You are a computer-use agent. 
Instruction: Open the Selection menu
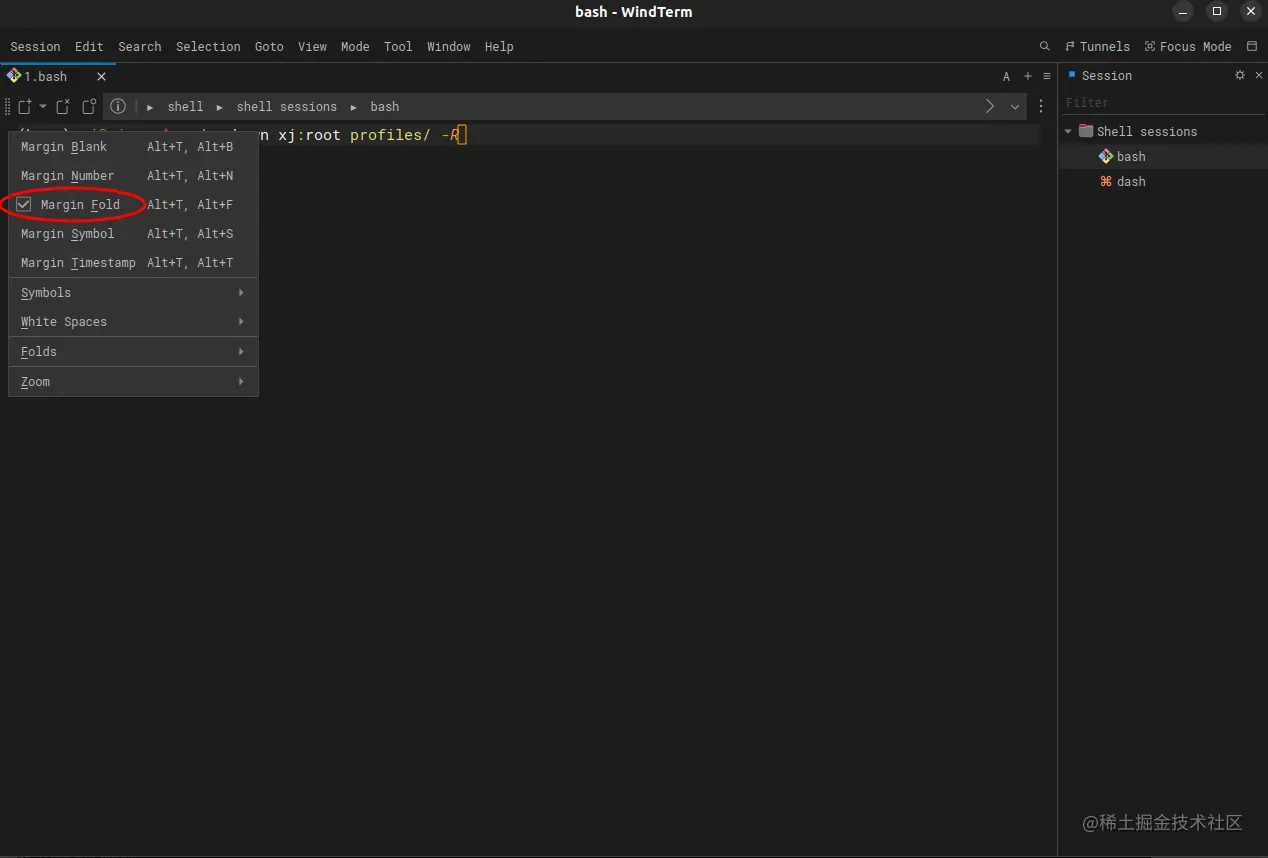208,46
